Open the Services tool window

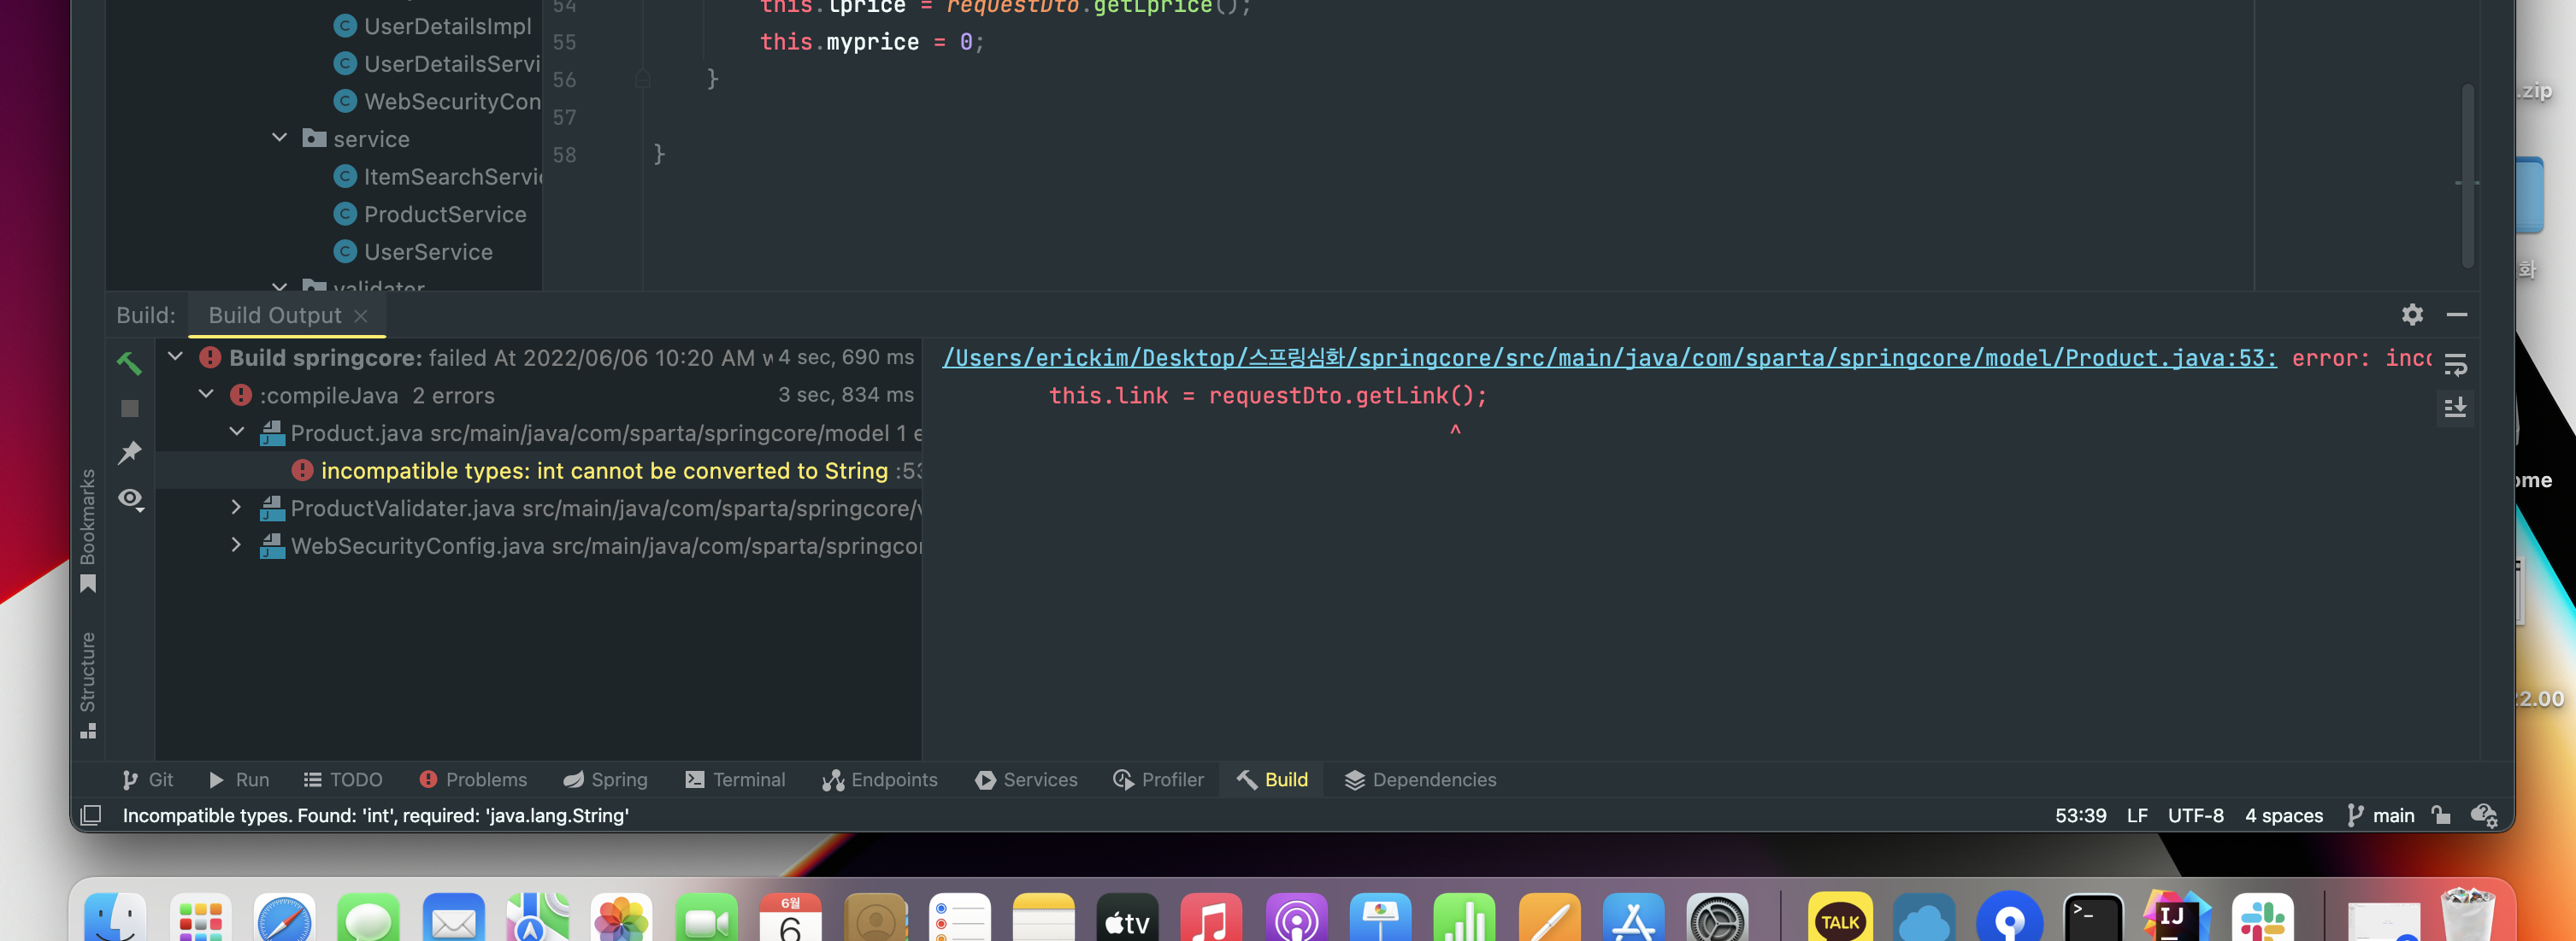pos(1026,779)
